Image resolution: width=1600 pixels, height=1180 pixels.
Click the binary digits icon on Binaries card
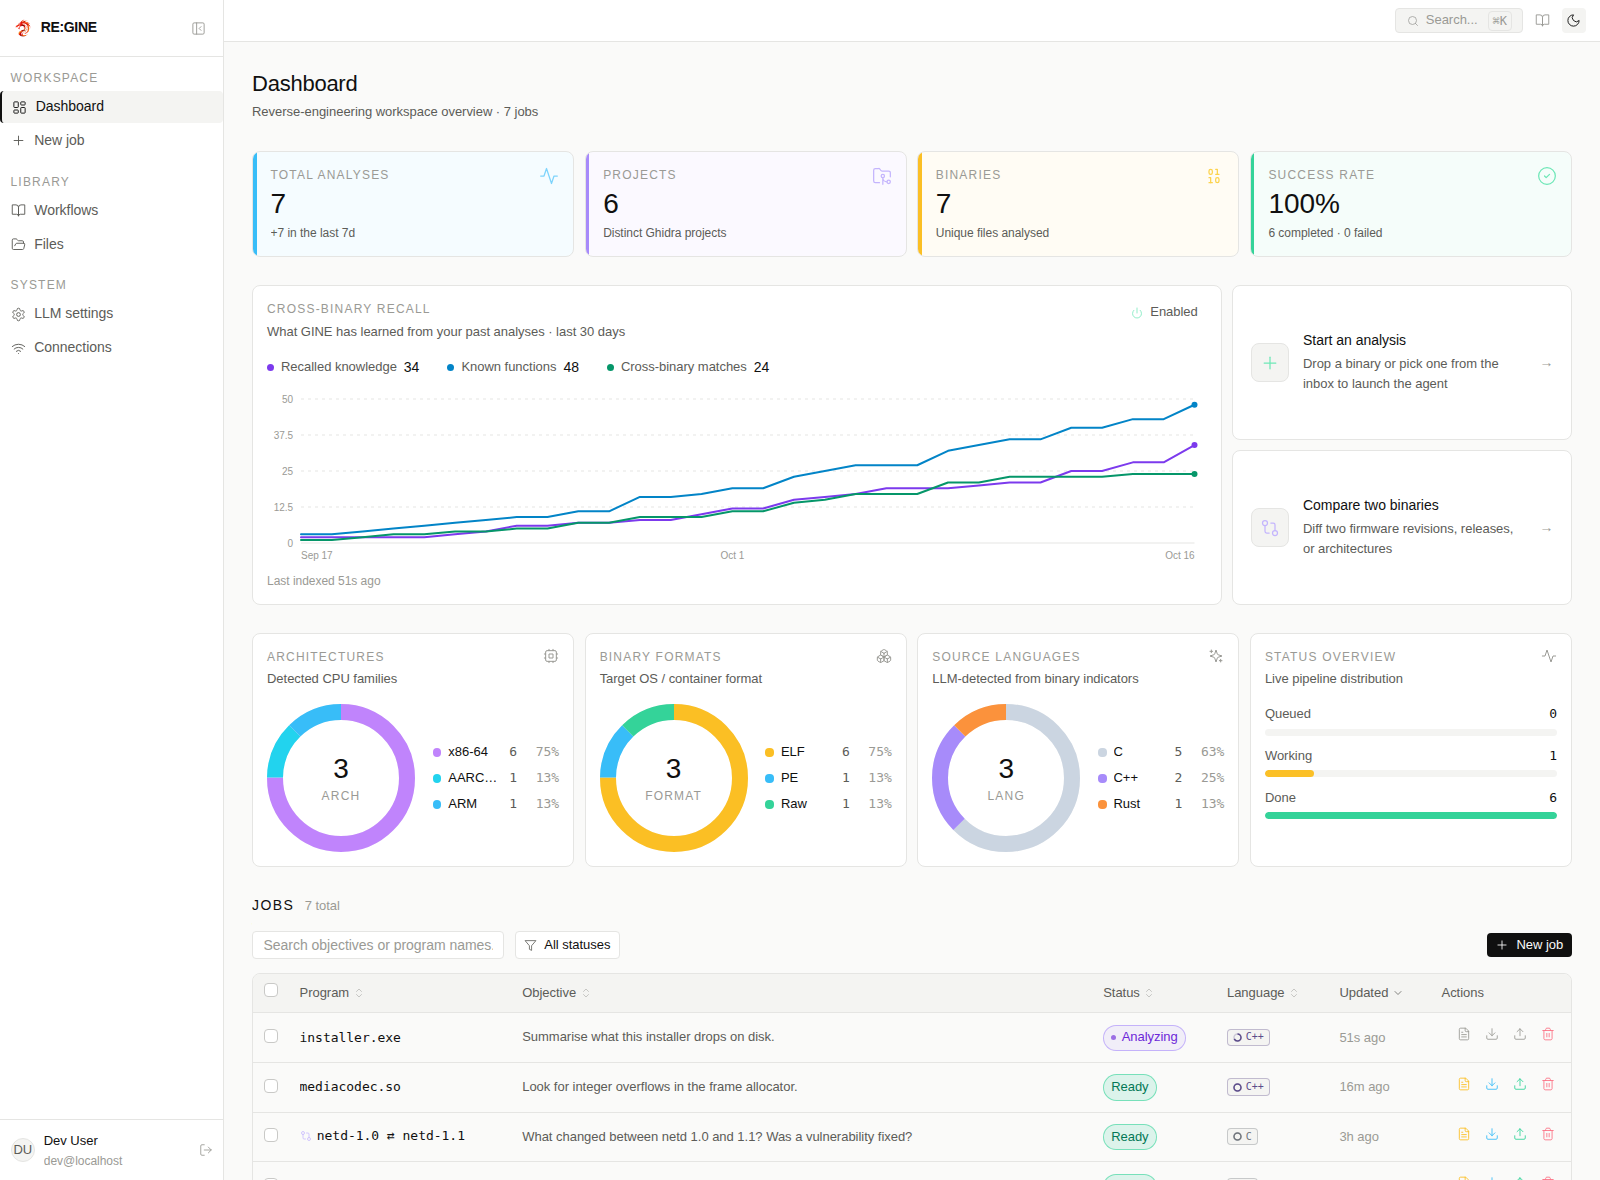click(x=1214, y=176)
